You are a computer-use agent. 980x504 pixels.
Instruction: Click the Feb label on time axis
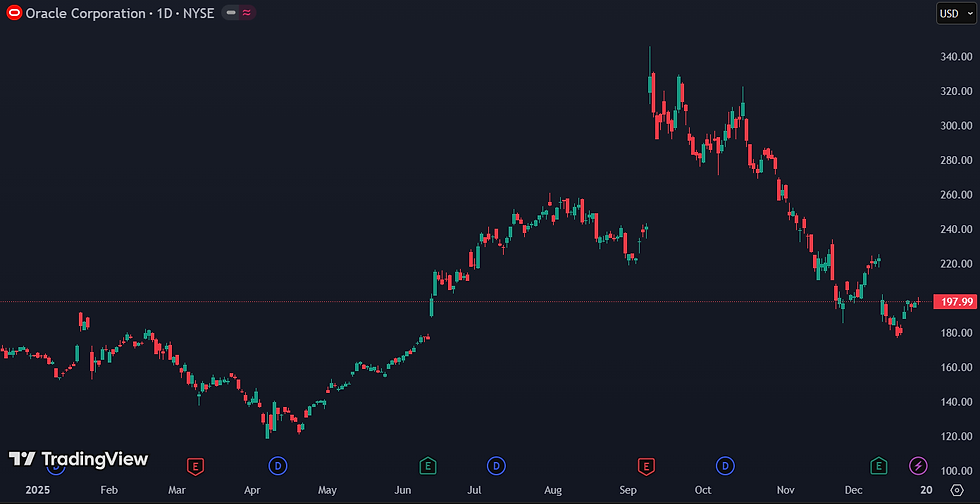(x=109, y=490)
